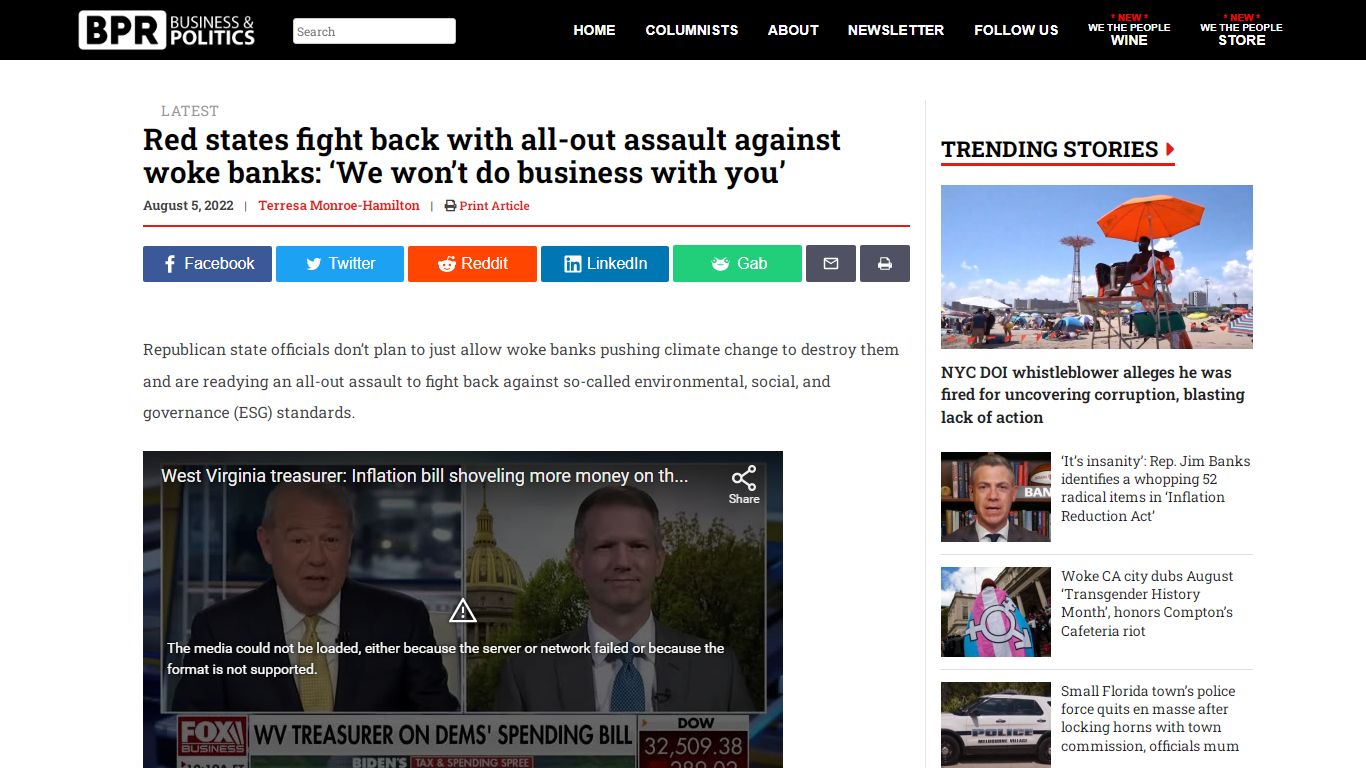
Task: Share article on Gab
Action: pyautogui.click(x=737, y=263)
